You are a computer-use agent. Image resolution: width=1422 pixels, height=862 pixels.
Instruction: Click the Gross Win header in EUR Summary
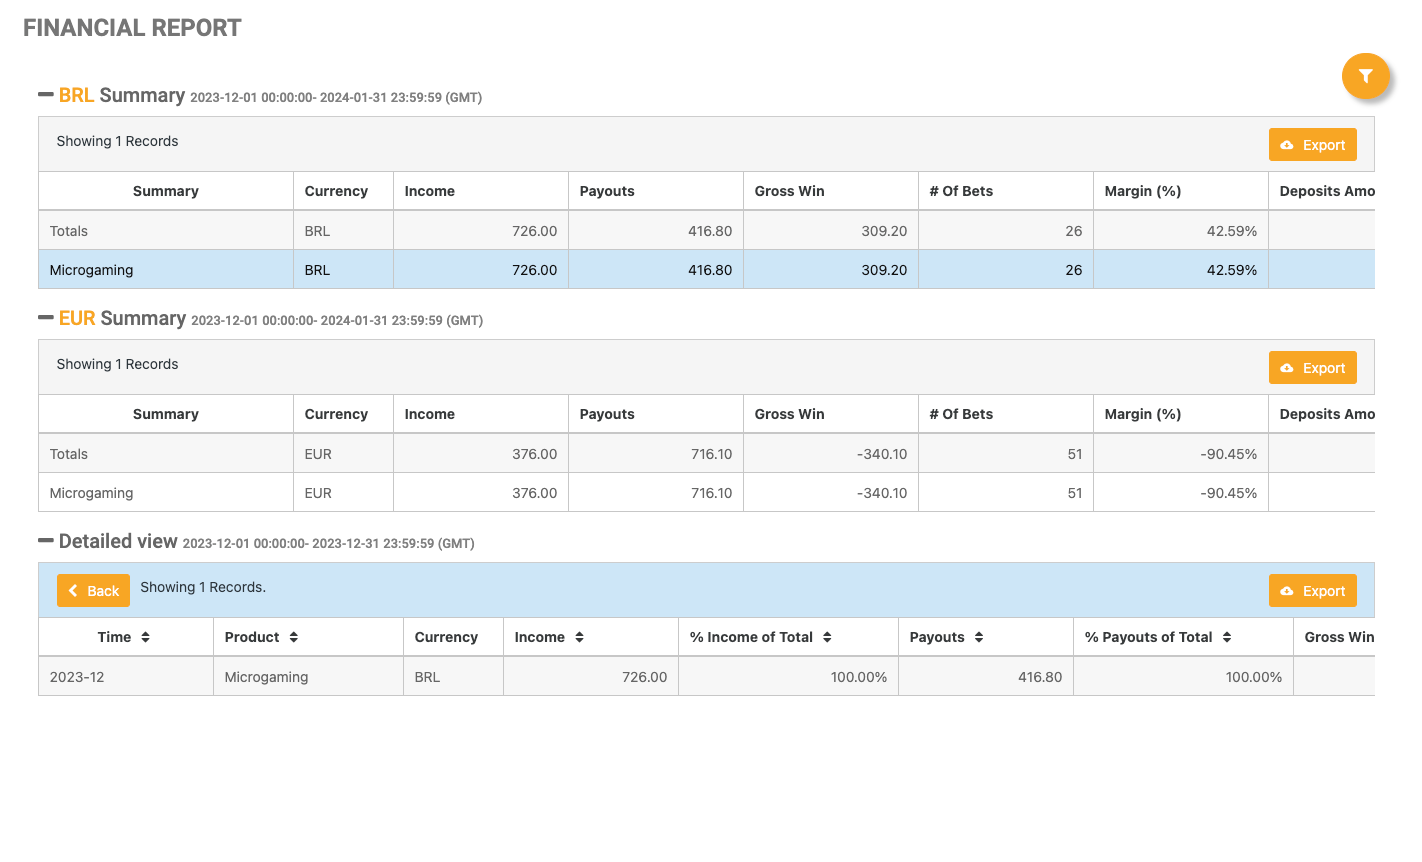coord(789,414)
